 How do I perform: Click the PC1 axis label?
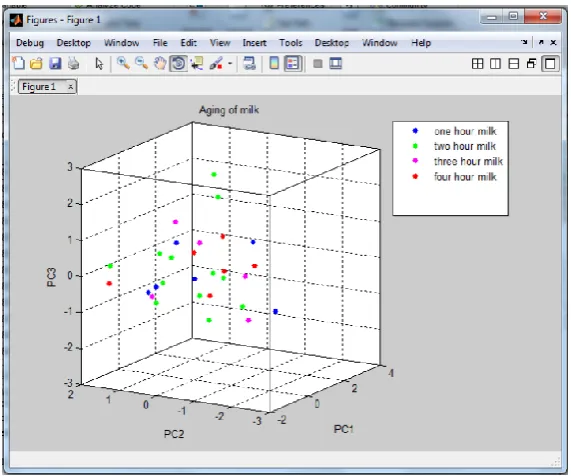click(x=343, y=429)
